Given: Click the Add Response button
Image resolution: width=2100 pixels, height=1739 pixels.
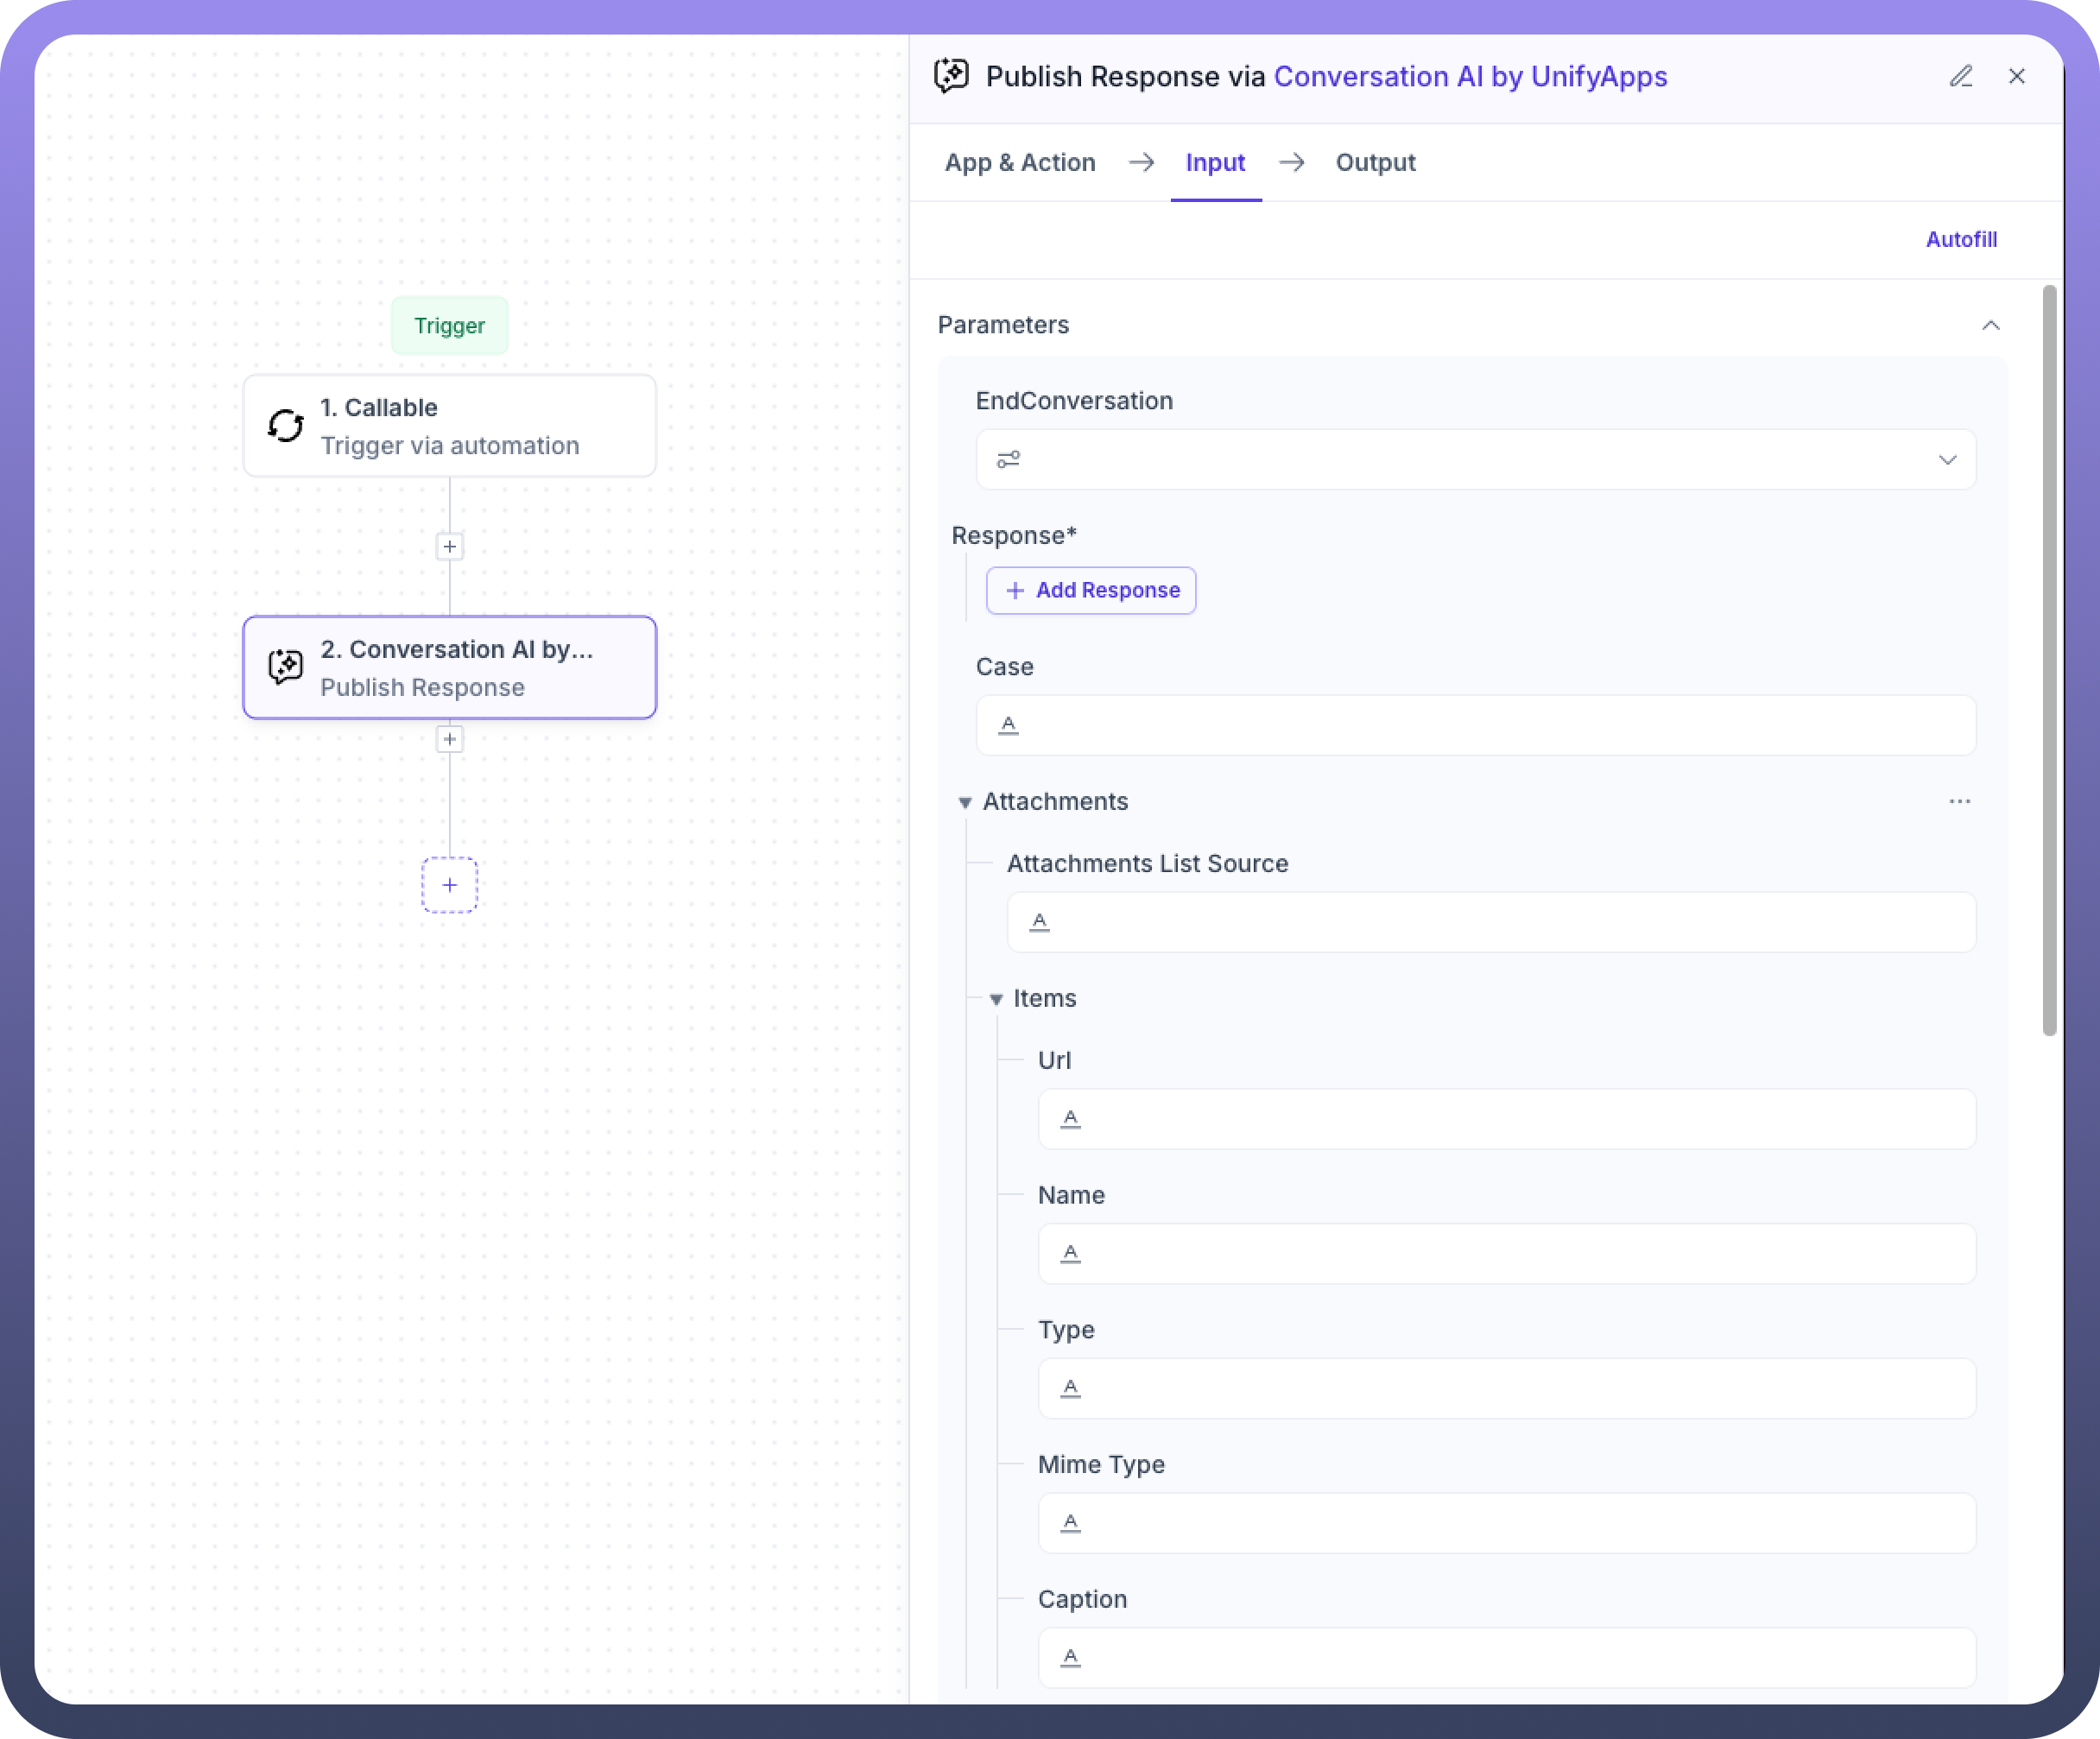Looking at the screenshot, I should (x=1091, y=591).
